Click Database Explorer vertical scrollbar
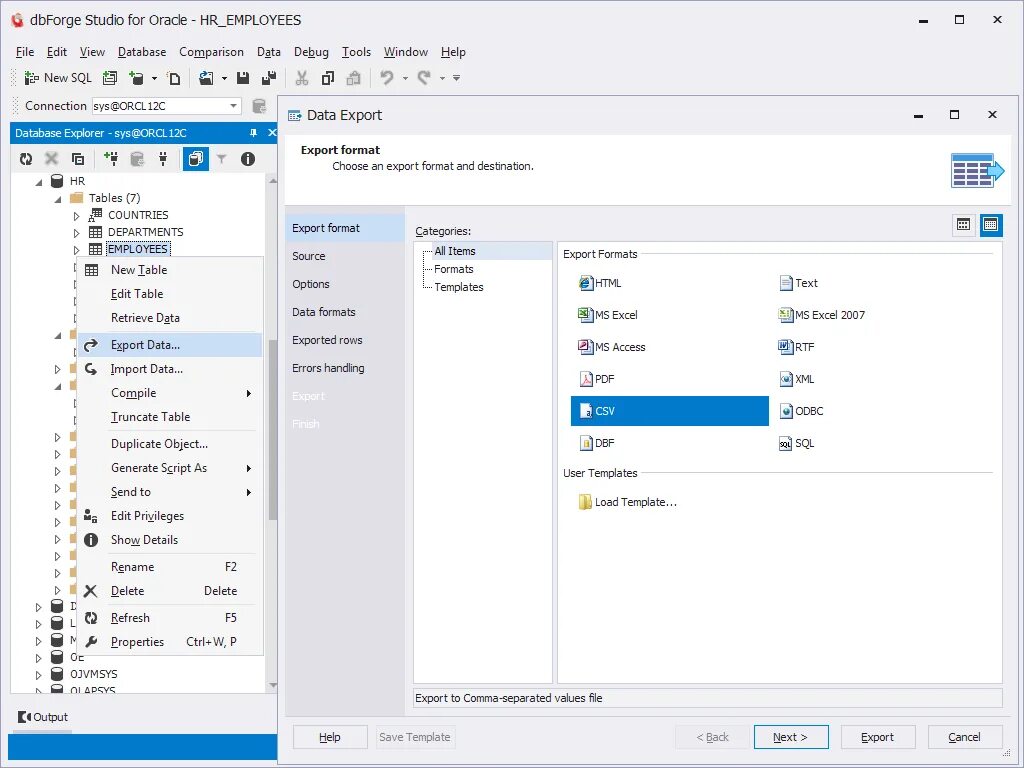The height and width of the screenshot is (768, 1024). pos(273,431)
